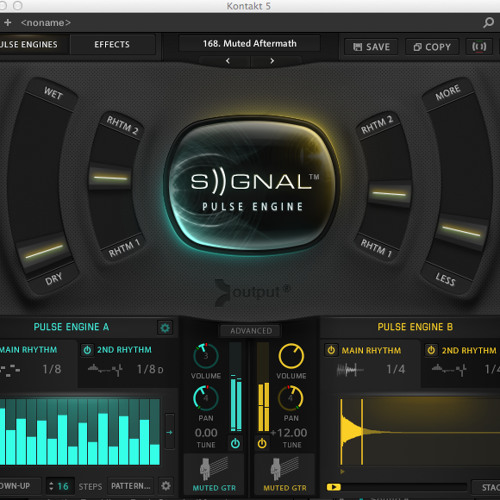The height and width of the screenshot is (500, 500).
Task: Click engine B Volume knob
Action: point(291,356)
